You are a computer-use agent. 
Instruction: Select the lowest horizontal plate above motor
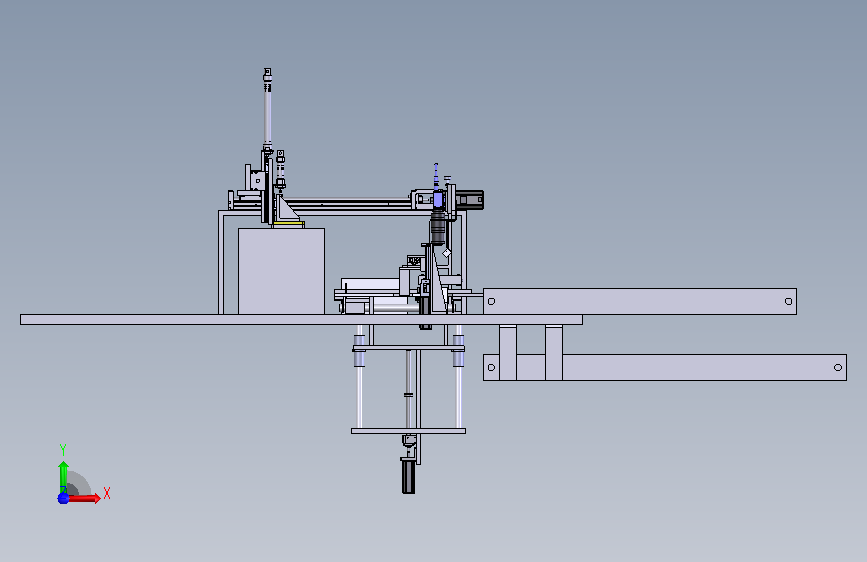[408, 431]
